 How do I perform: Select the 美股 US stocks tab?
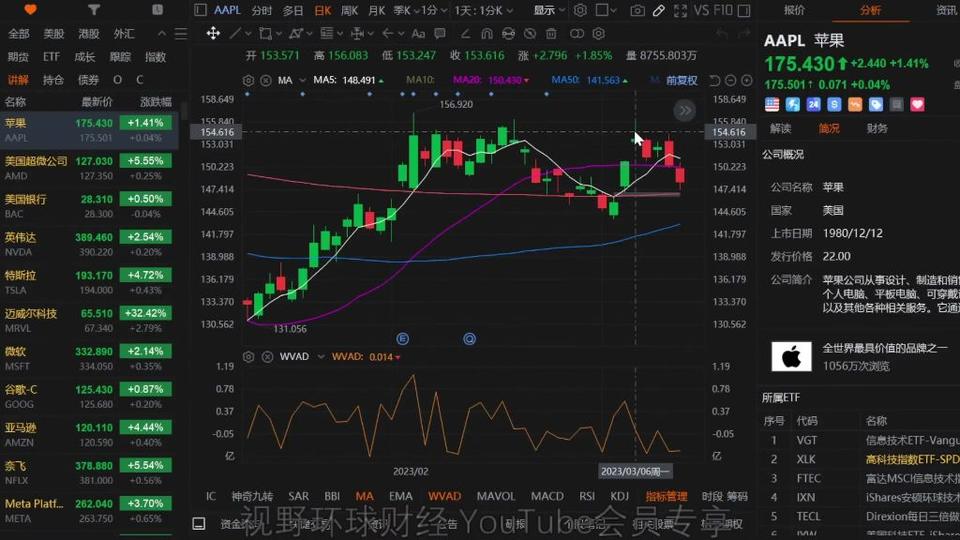click(x=53, y=34)
